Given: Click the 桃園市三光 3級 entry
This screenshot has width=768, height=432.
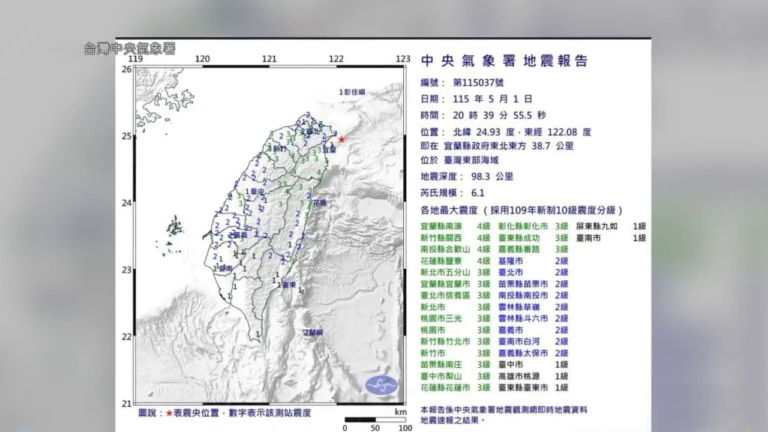Looking at the screenshot, I should (456, 319).
